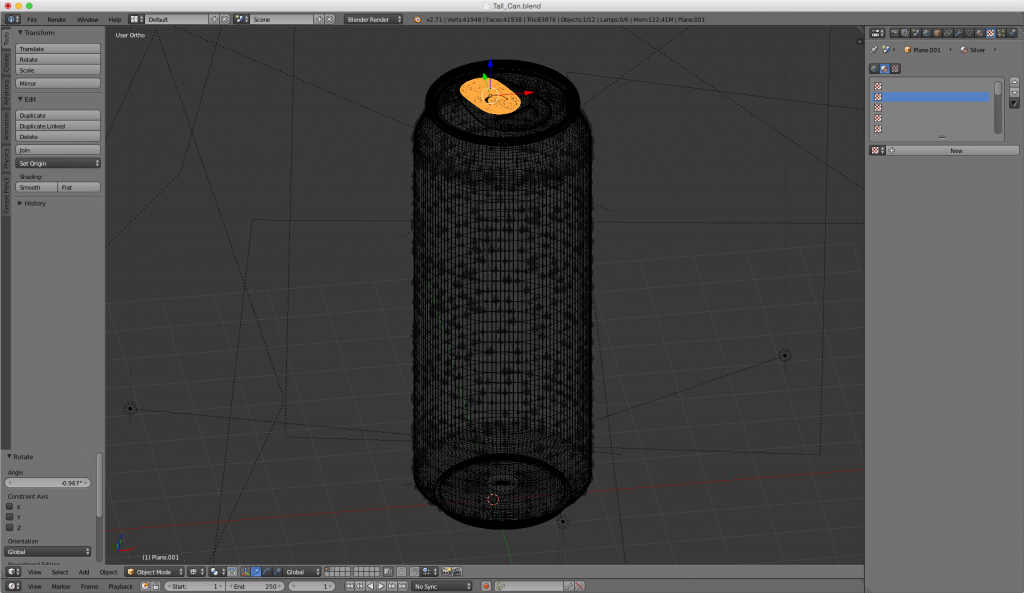Open the Render menu in the top bar
The width and height of the screenshot is (1024, 593).
click(x=57, y=19)
